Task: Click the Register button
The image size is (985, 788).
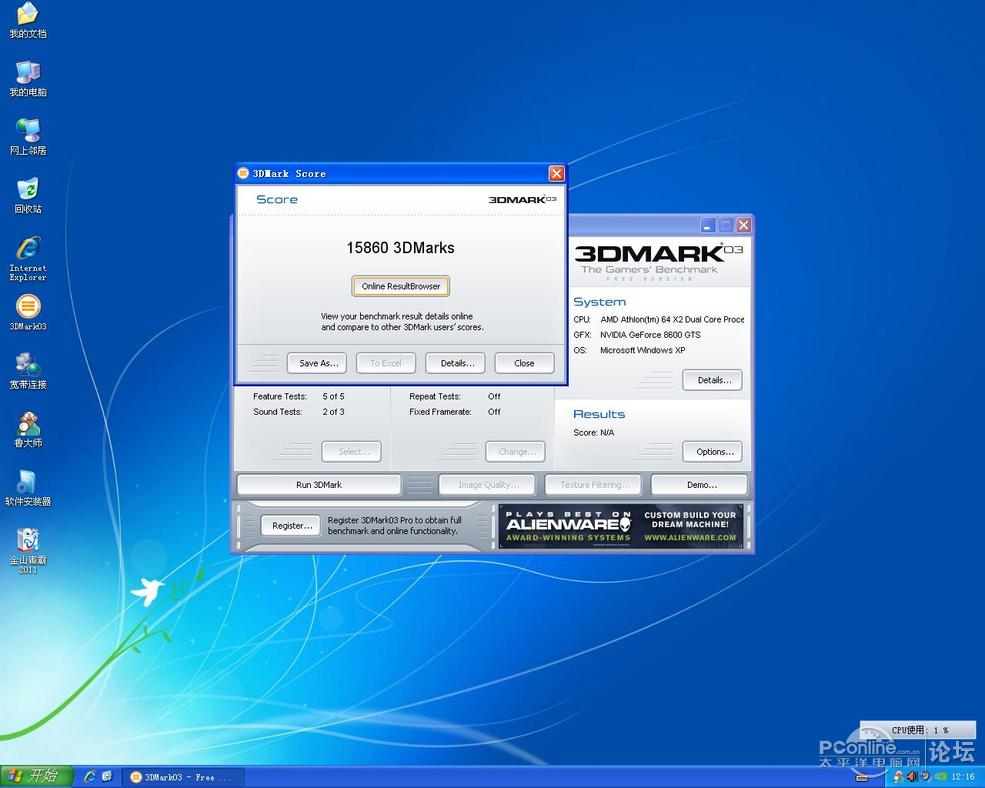Action: [x=291, y=526]
